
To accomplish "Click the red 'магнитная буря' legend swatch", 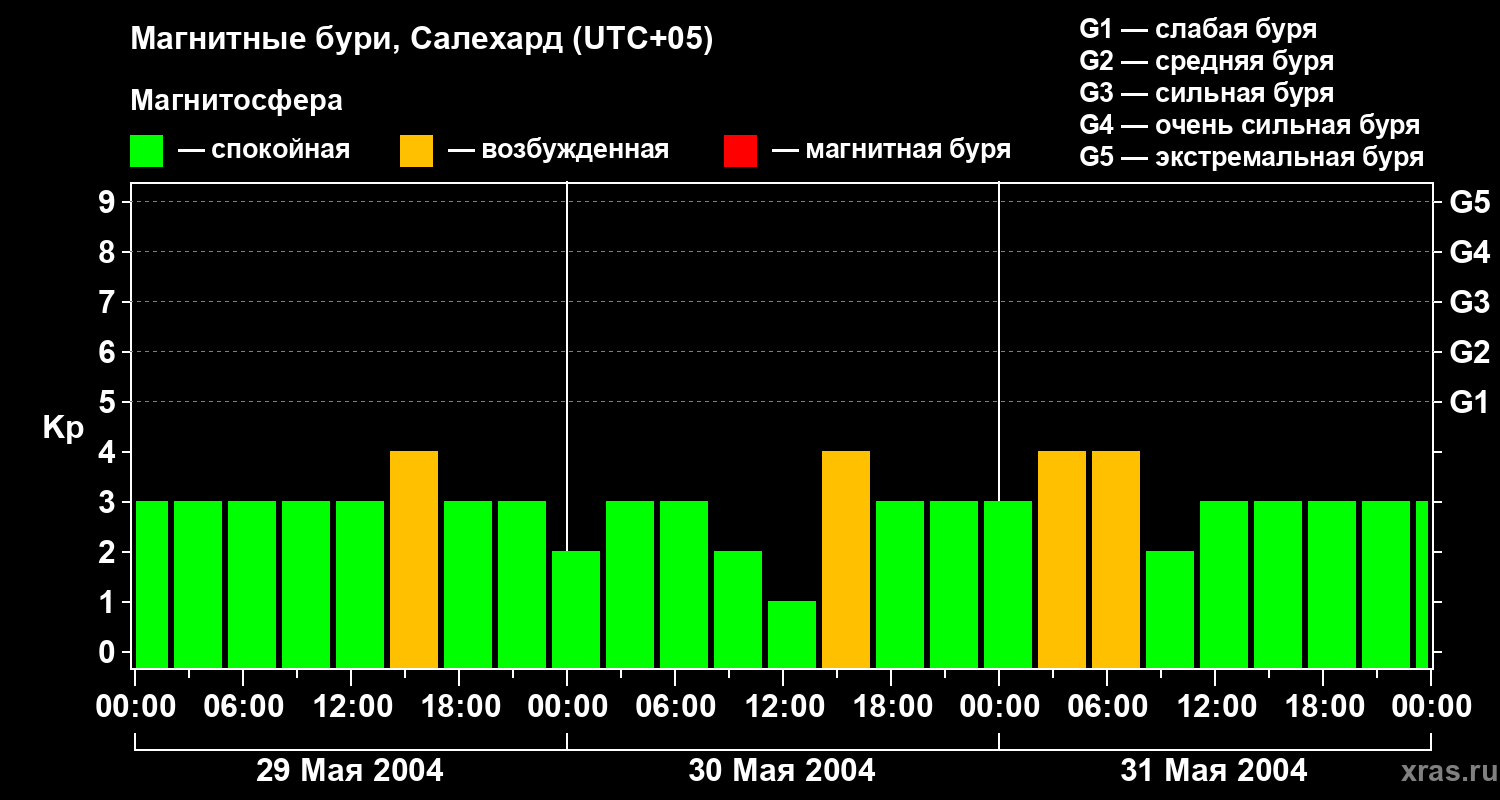I will point(741,150).
